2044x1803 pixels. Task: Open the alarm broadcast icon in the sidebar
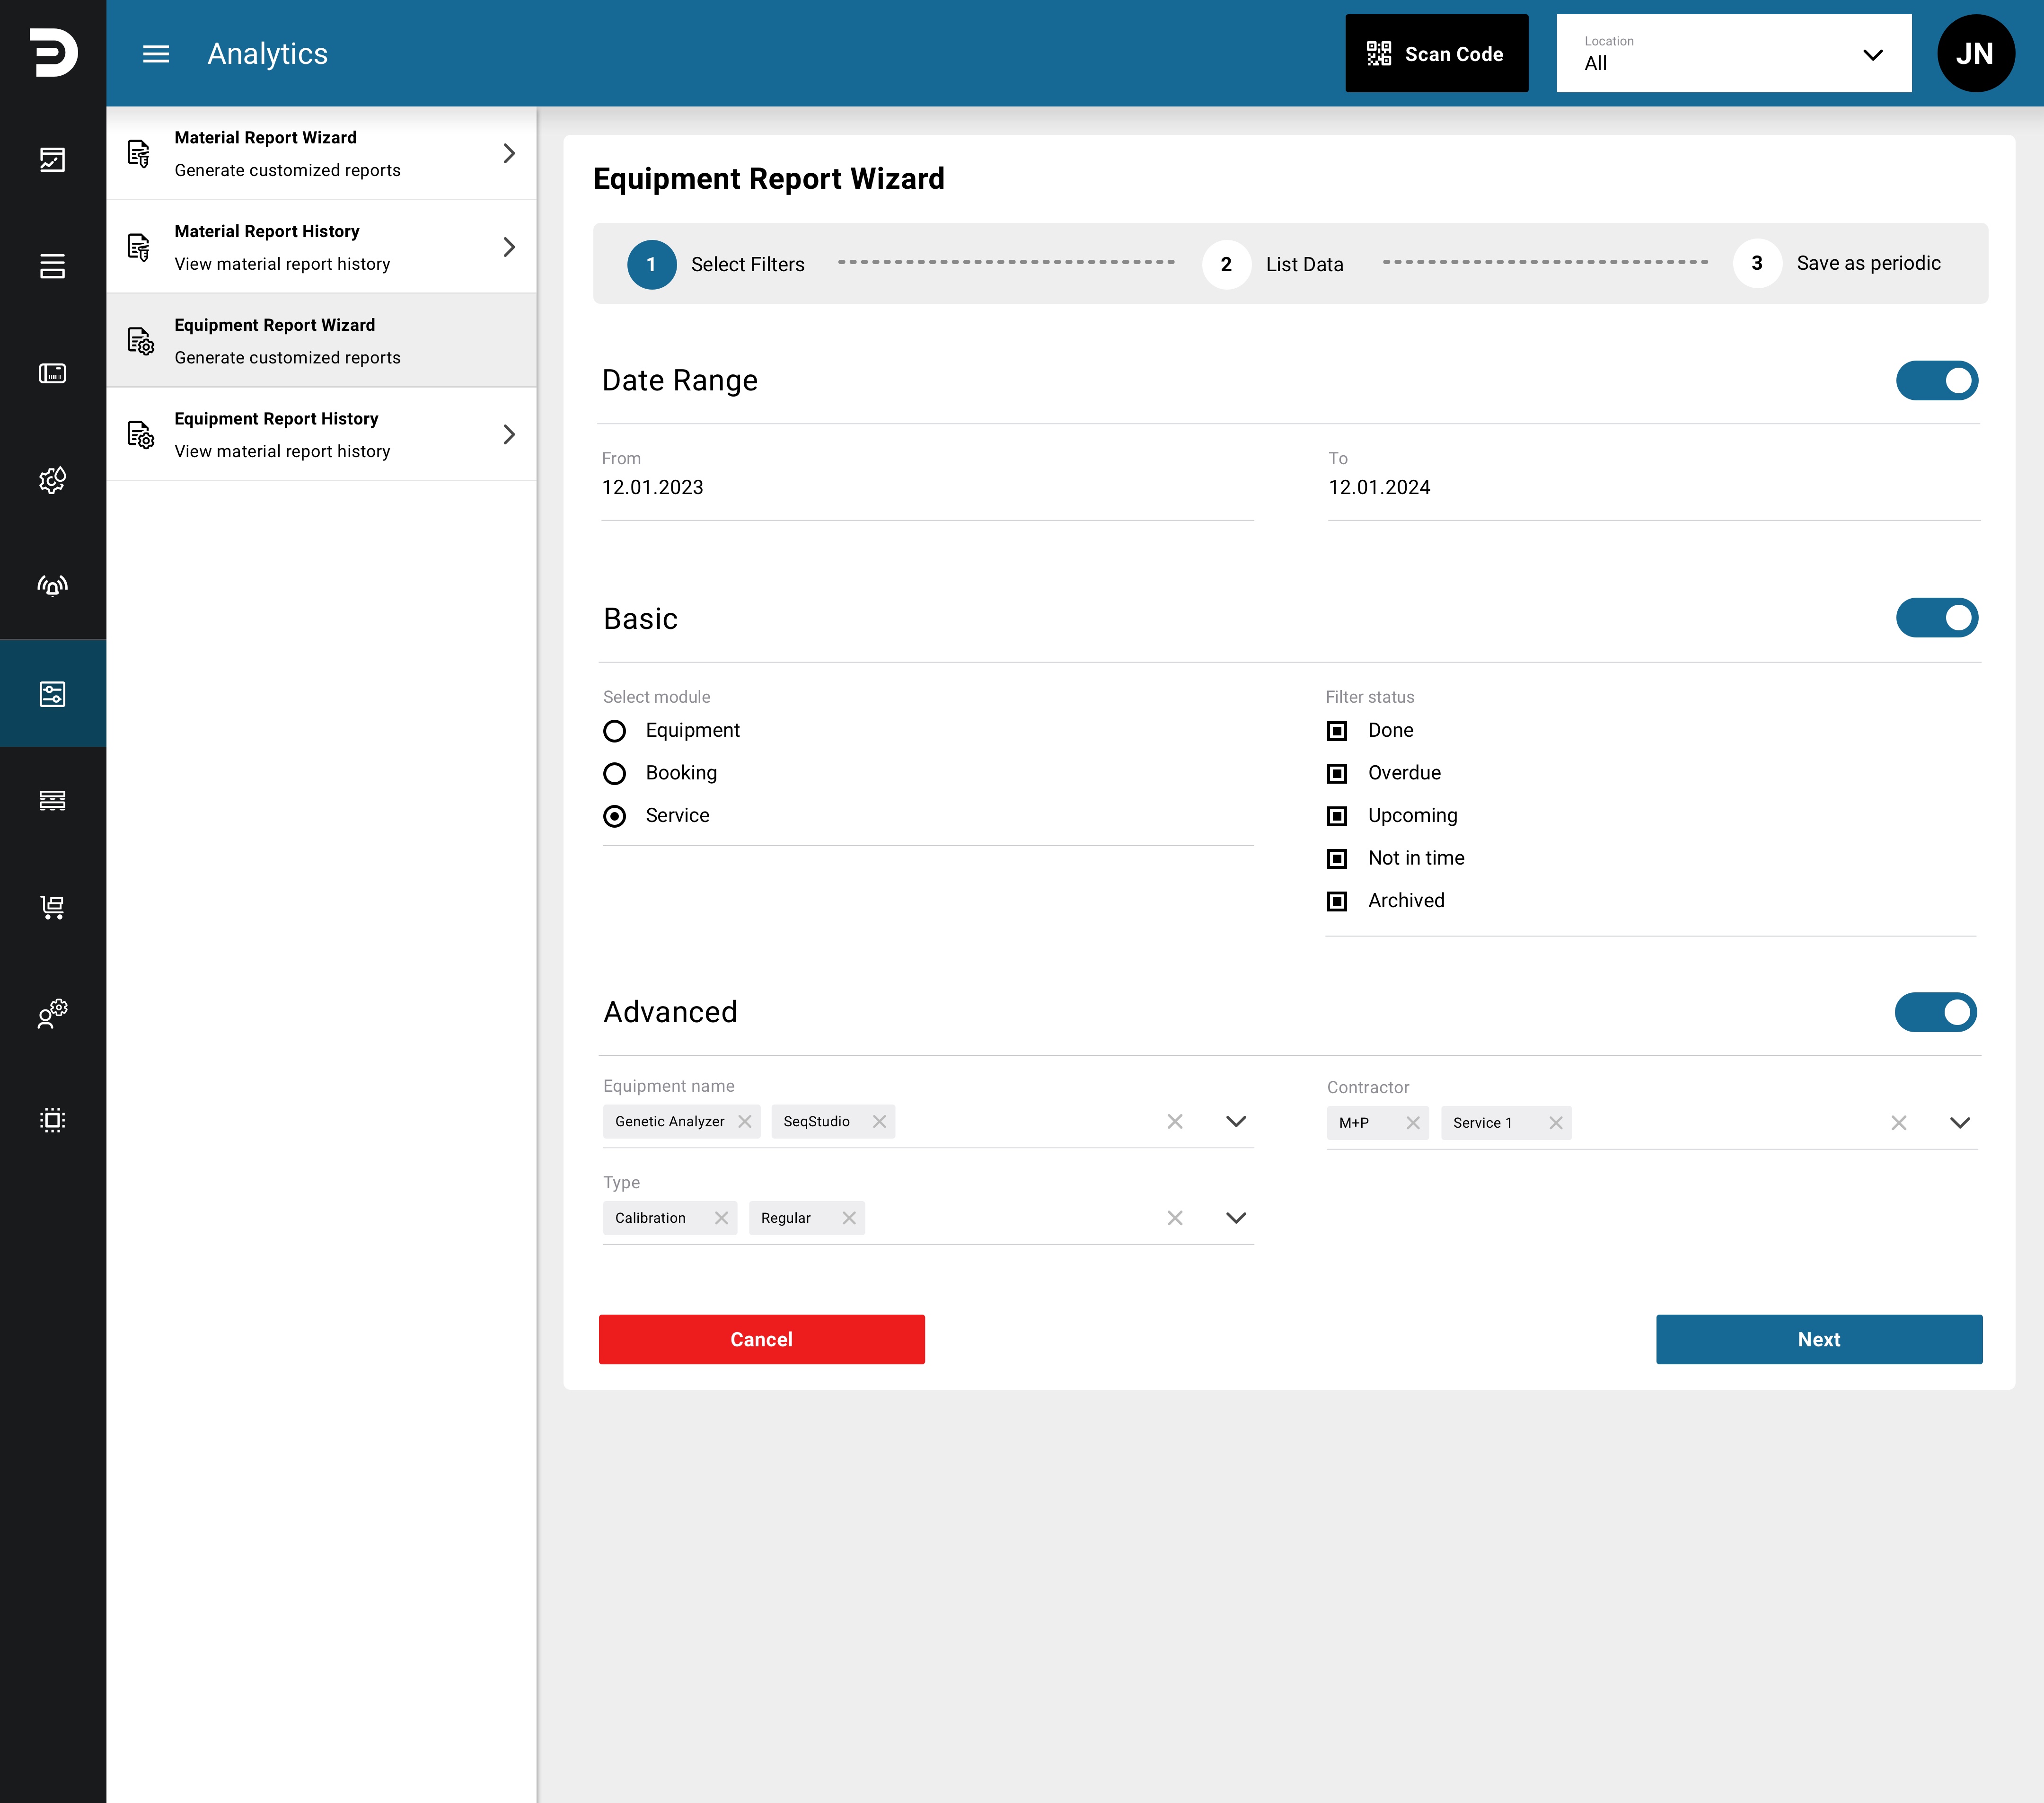52,586
